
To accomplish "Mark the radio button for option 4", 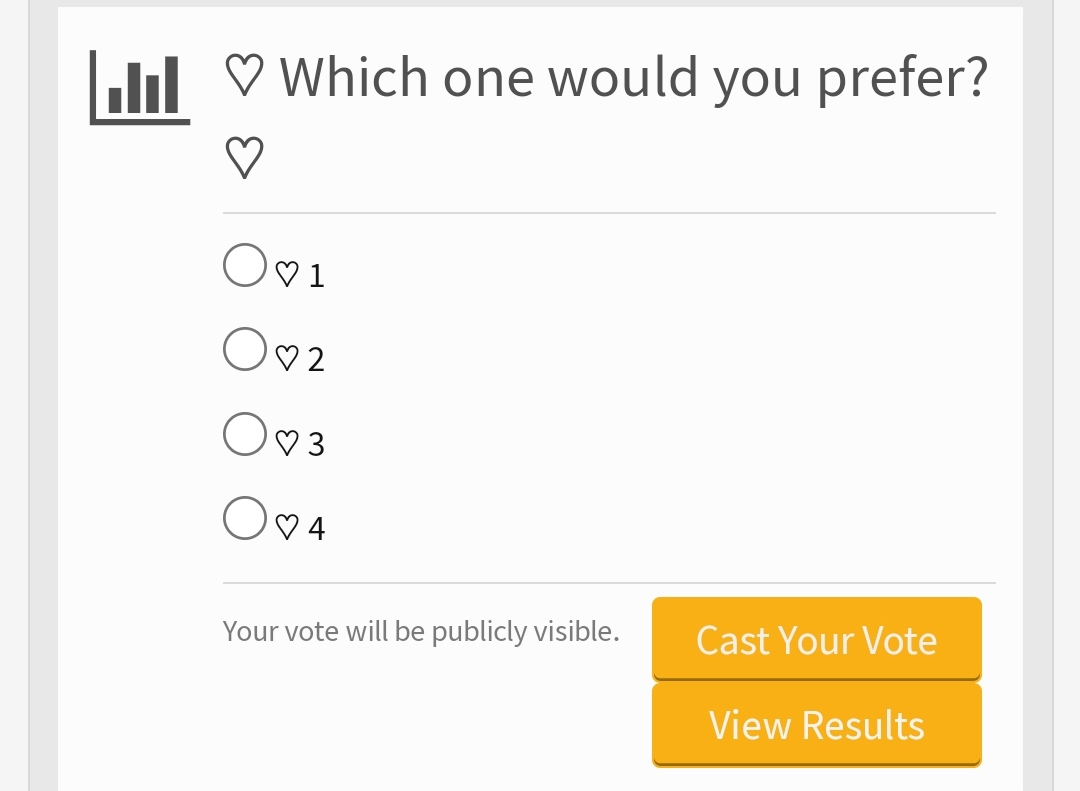I will 245,518.
